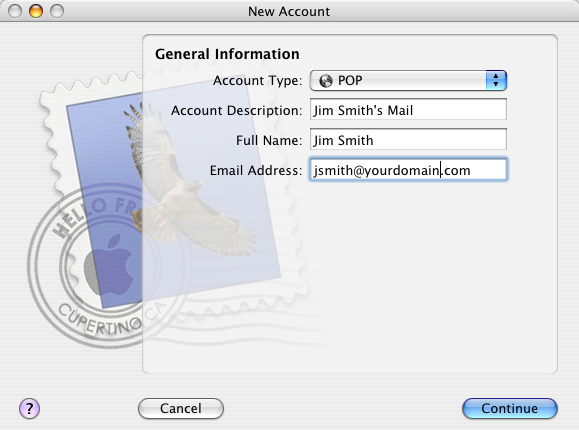The height and width of the screenshot is (430, 579).
Task: Place cursor in the Email Address field
Action: [x=408, y=170]
